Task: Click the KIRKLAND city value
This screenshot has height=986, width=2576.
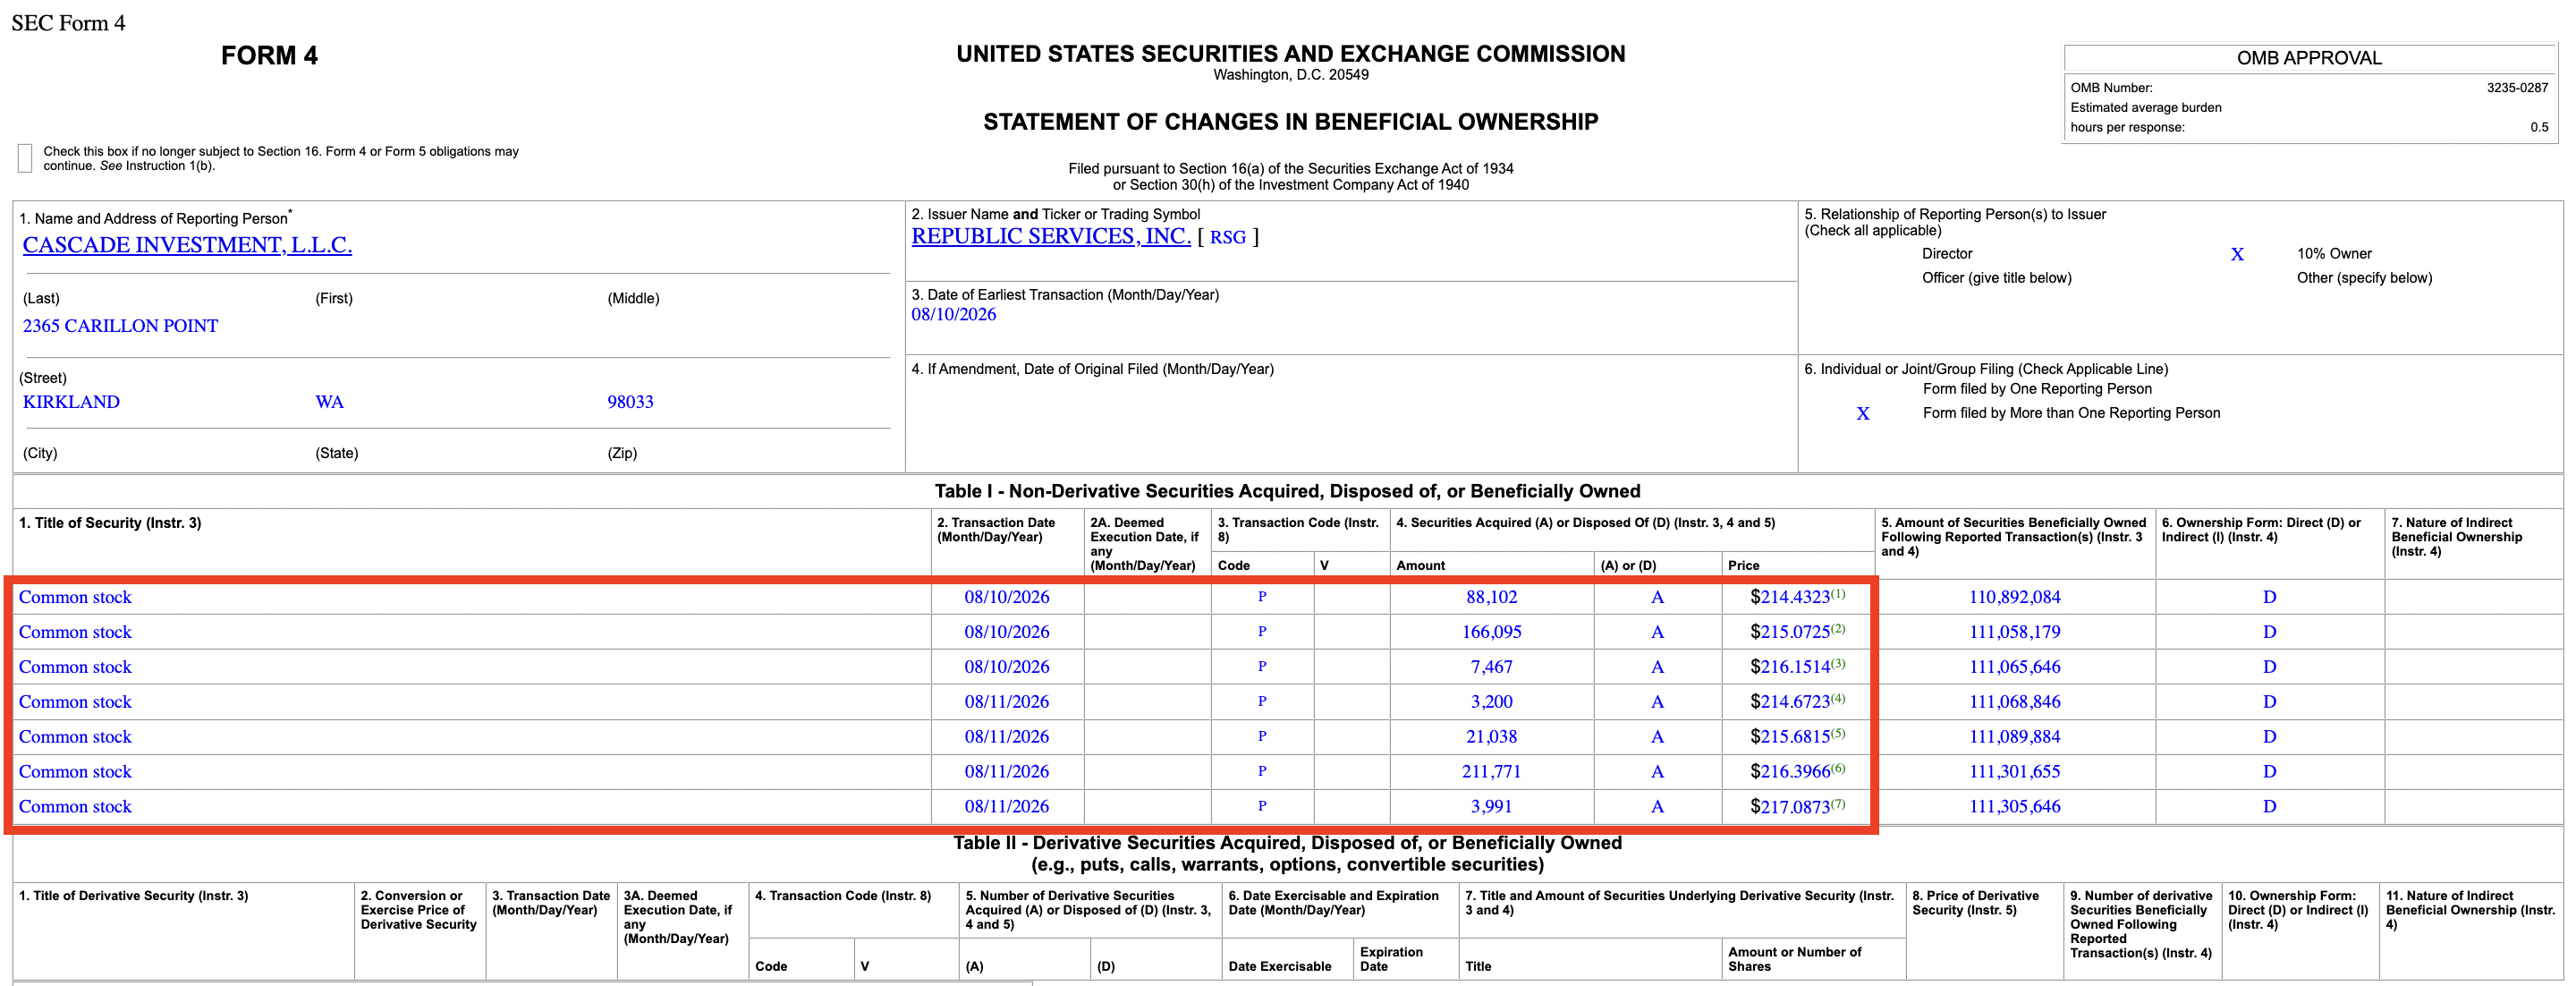Action: pos(71,402)
